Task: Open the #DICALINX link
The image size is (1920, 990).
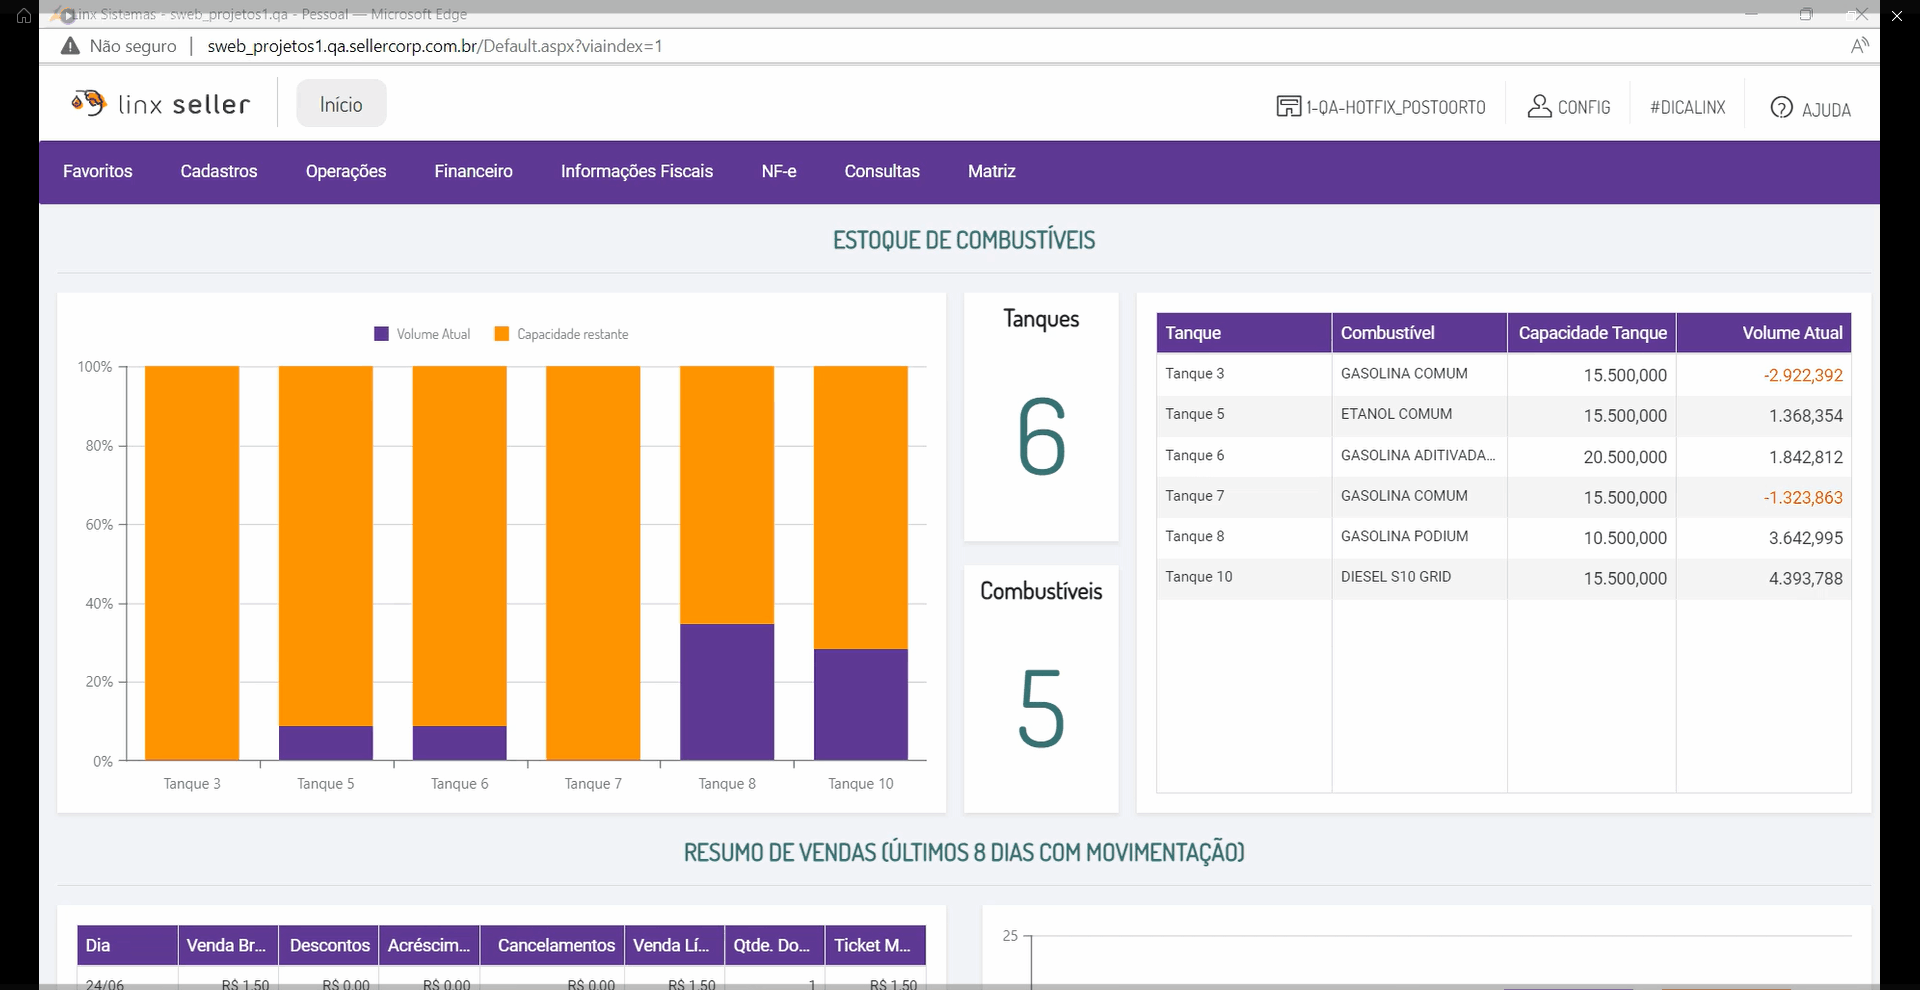Action: (1687, 107)
